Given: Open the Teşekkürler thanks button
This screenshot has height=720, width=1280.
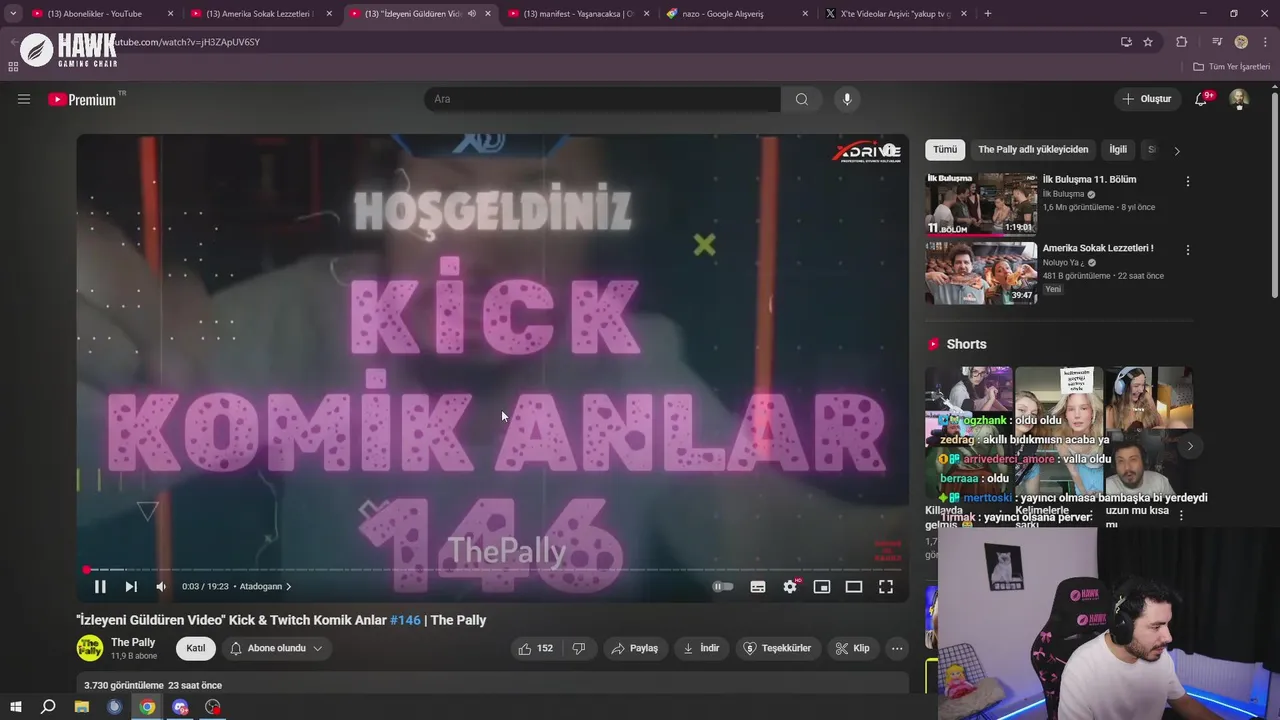Looking at the screenshot, I should click(778, 648).
